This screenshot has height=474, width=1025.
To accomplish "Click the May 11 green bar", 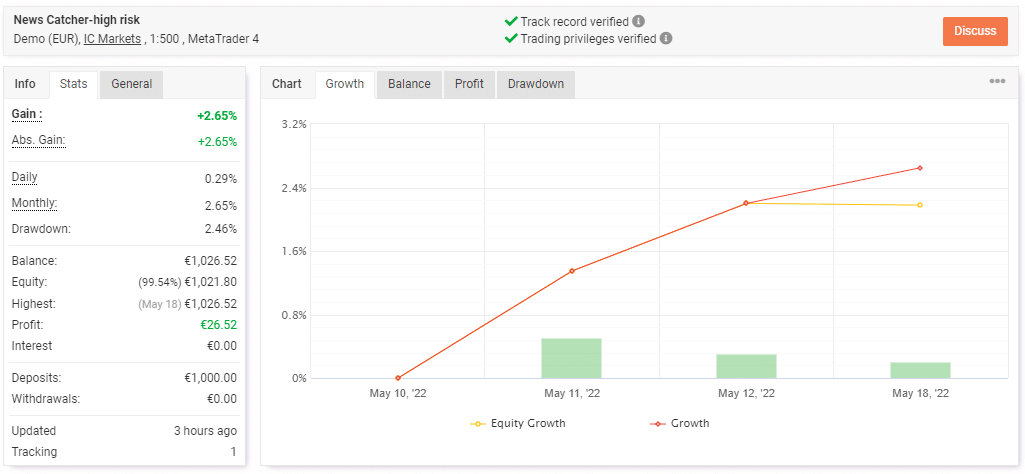I will pyautogui.click(x=572, y=358).
